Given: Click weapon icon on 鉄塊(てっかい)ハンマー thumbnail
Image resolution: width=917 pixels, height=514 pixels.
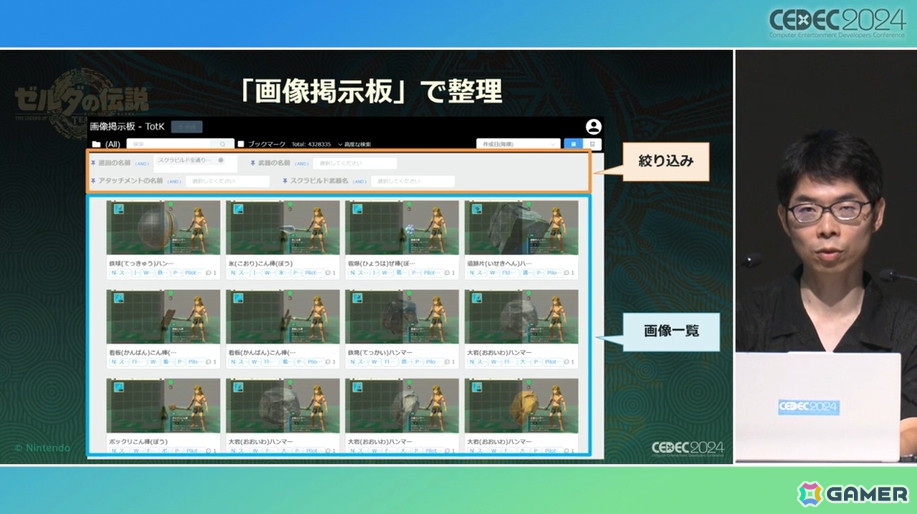Looking at the screenshot, I should click(357, 298).
